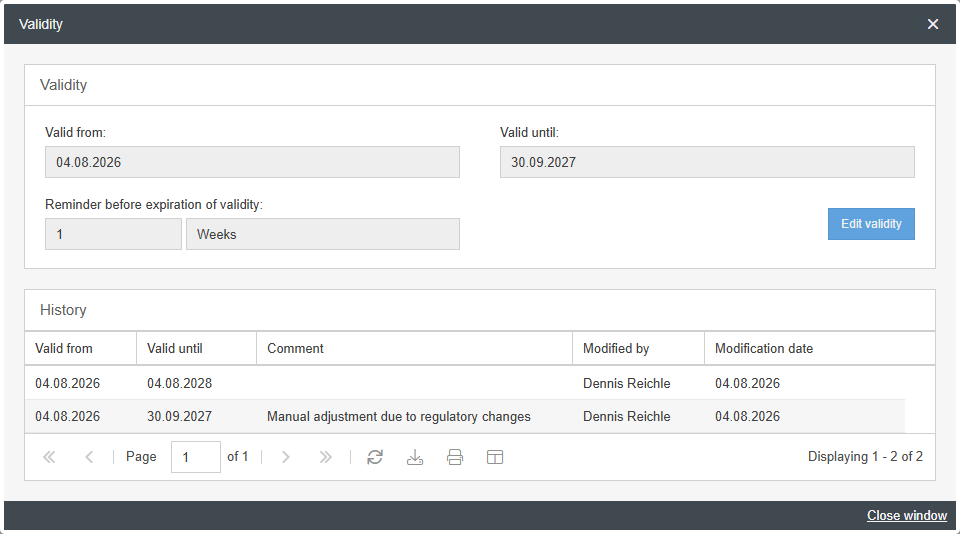Open the Weeks reminder unit field
This screenshot has height=534, width=960.
coord(323,234)
